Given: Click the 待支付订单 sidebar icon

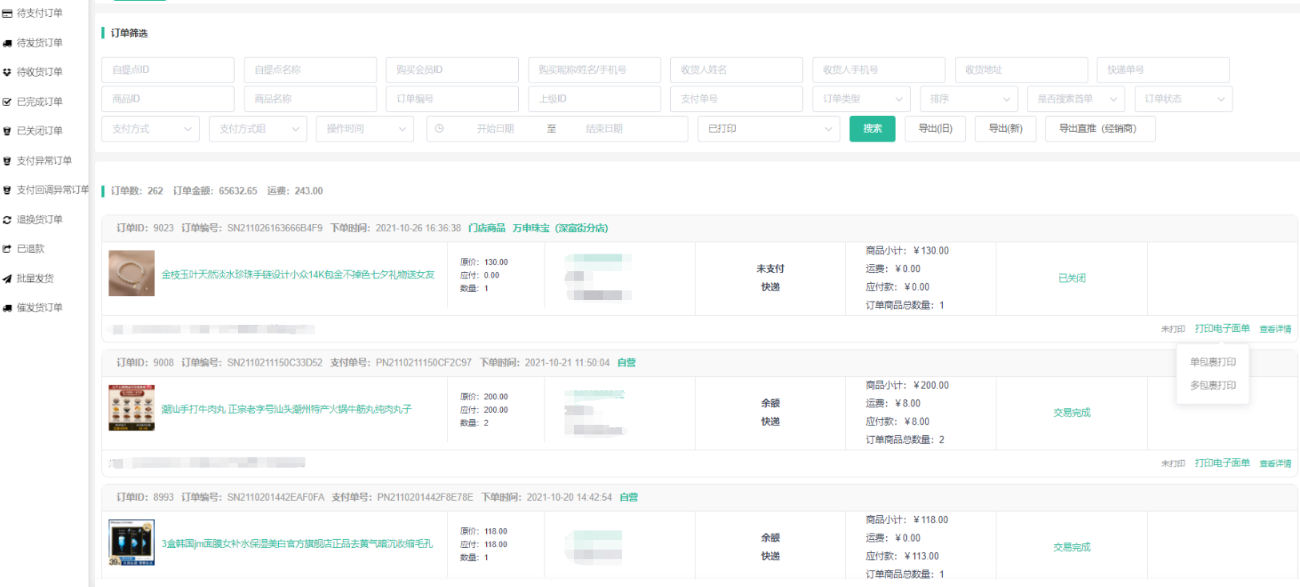Looking at the screenshot, I should (8, 13).
